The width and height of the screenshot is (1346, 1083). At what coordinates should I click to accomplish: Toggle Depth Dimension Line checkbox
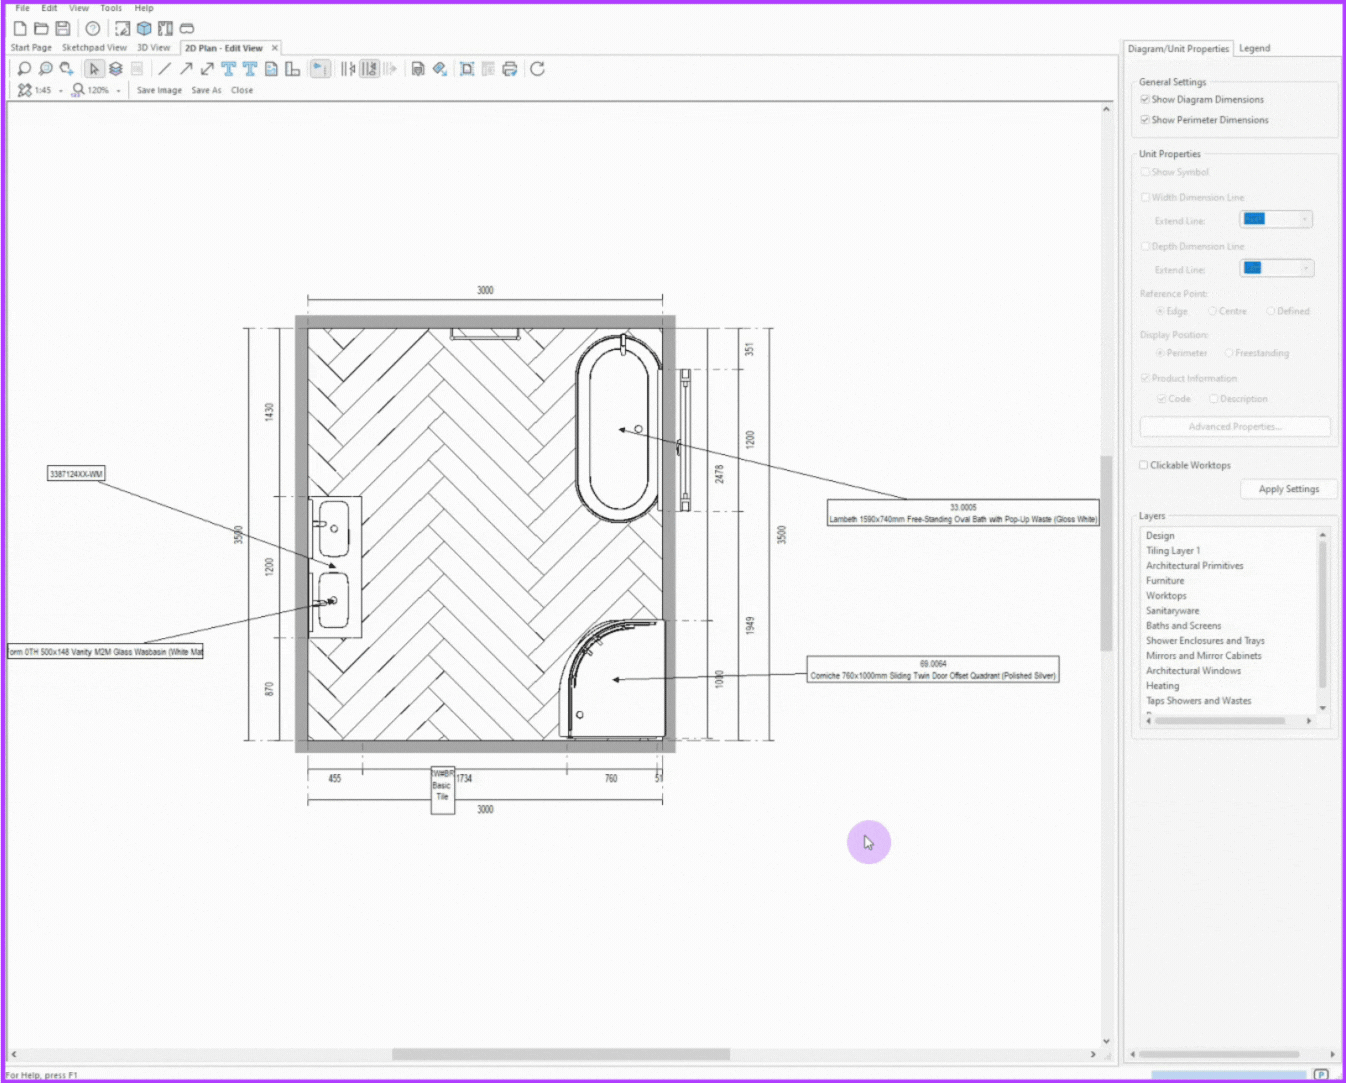pyautogui.click(x=1145, y=246)
